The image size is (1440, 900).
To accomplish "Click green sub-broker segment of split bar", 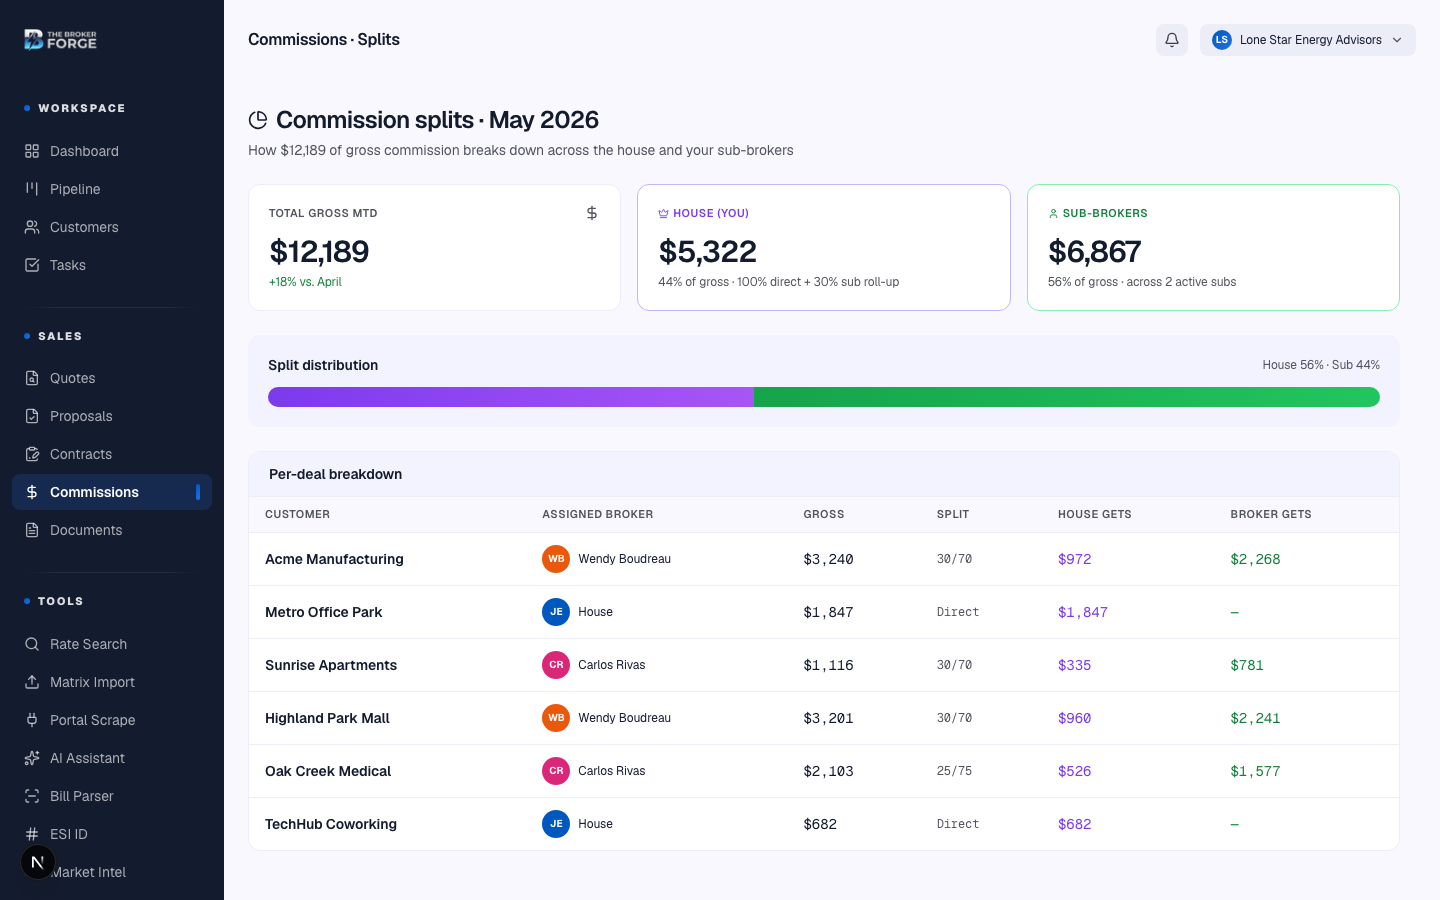I will [1067, 397].
